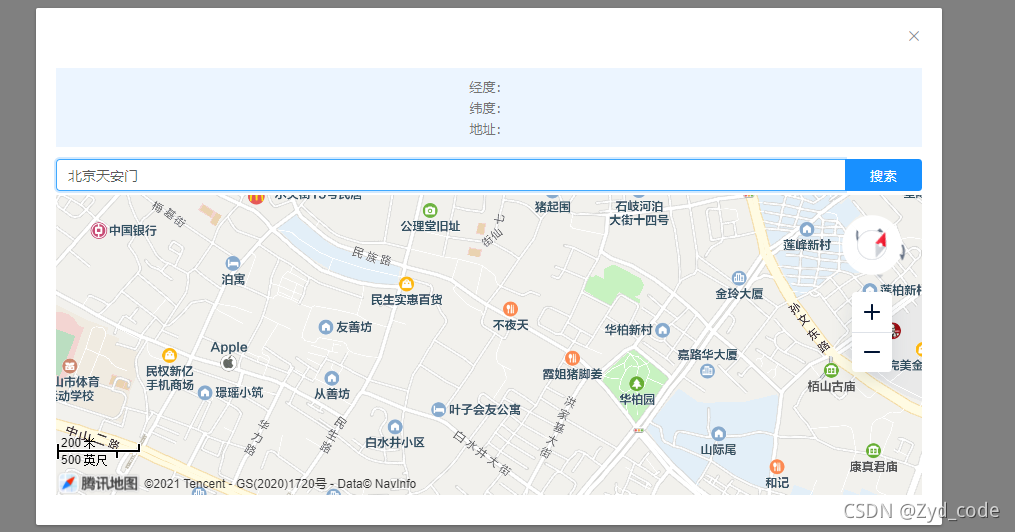The image size is (1015, 532).
Task: Click the 孙文东路 road label
Action: pyautogui.click(x=809, y=328)
